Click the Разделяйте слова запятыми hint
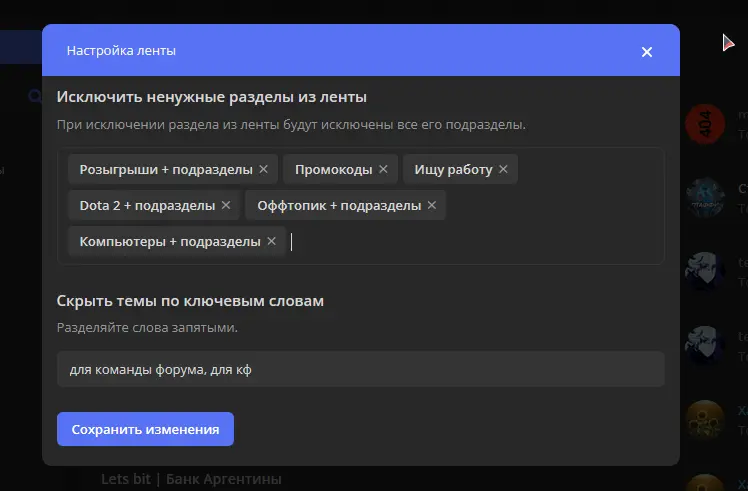Screen dimensions: 748x491 coord(147,328)
